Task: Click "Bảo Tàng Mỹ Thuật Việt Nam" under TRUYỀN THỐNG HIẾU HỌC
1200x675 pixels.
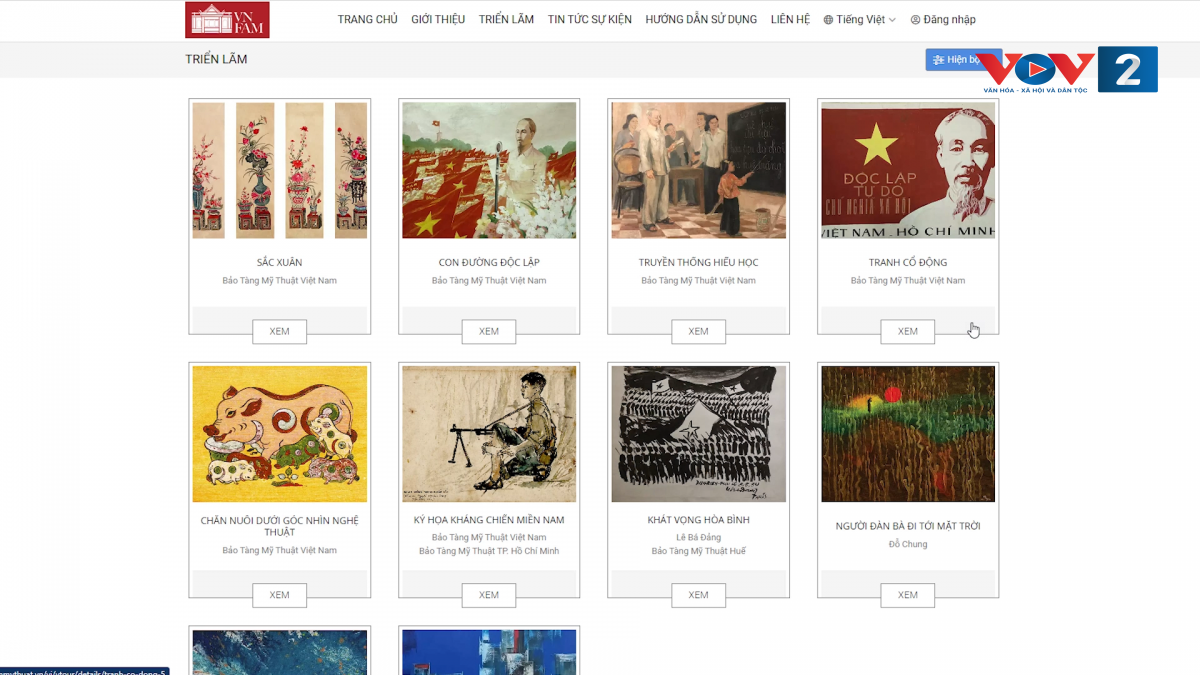Action: (x=699, y=281)
